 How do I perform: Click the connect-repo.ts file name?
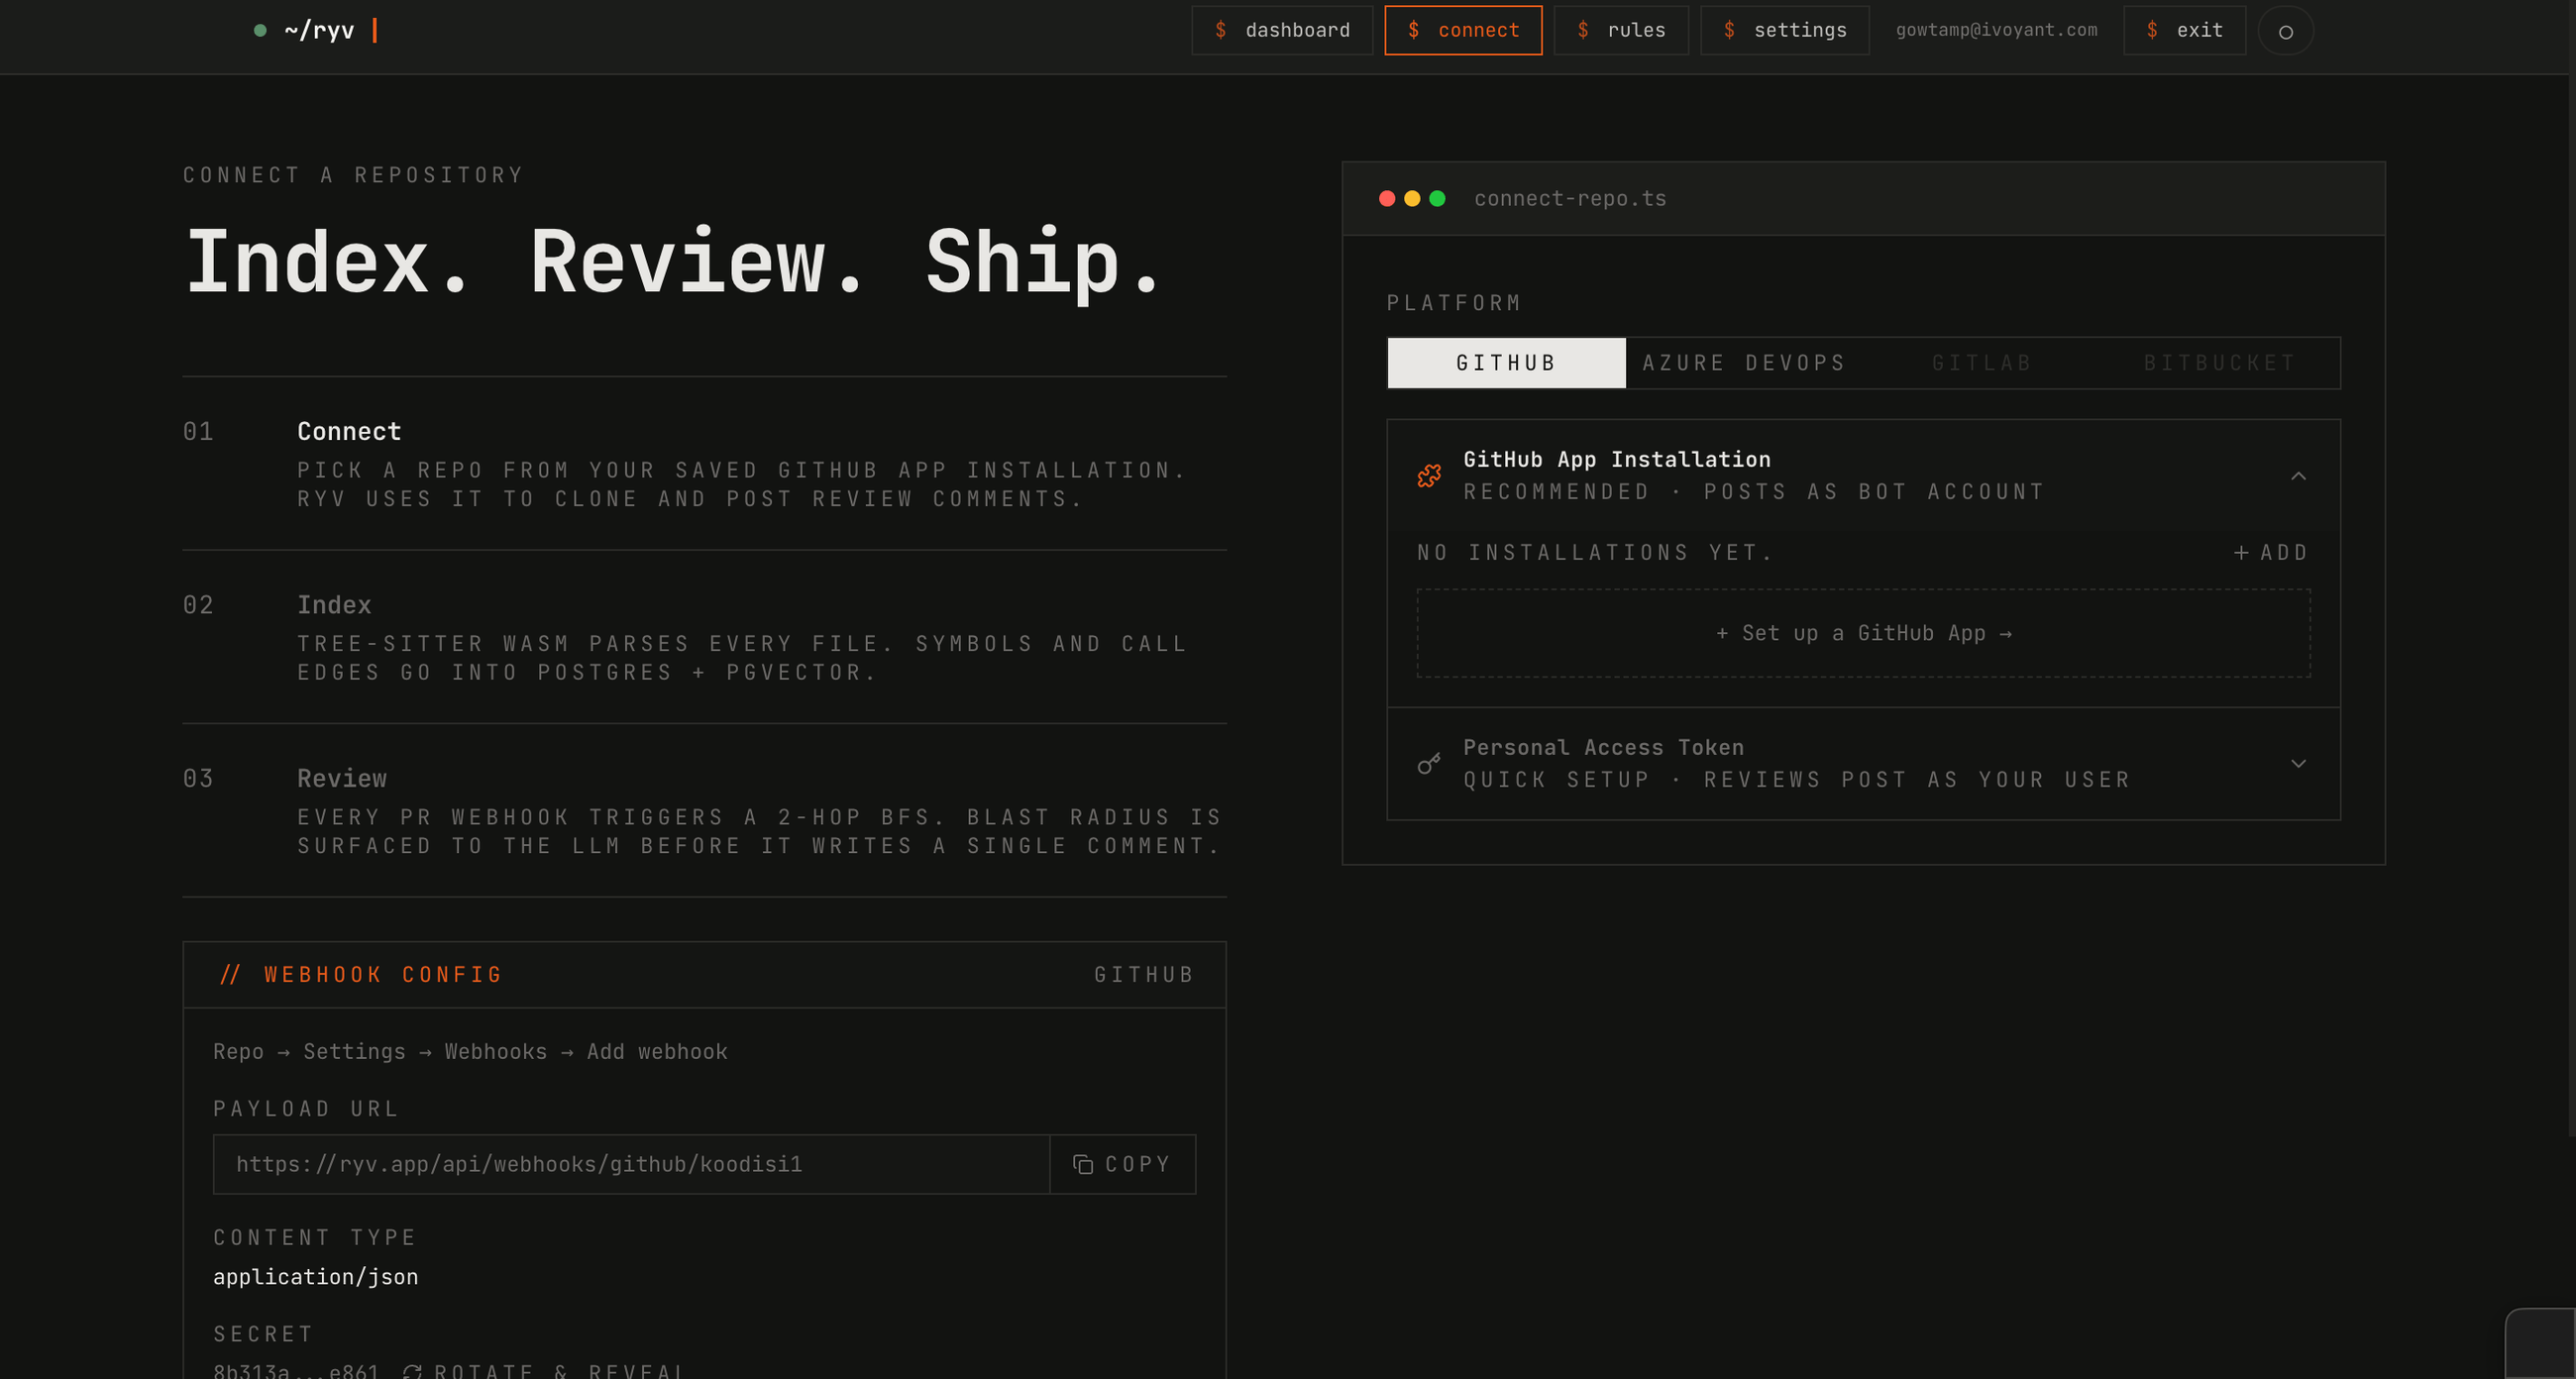pos(1570,199)
